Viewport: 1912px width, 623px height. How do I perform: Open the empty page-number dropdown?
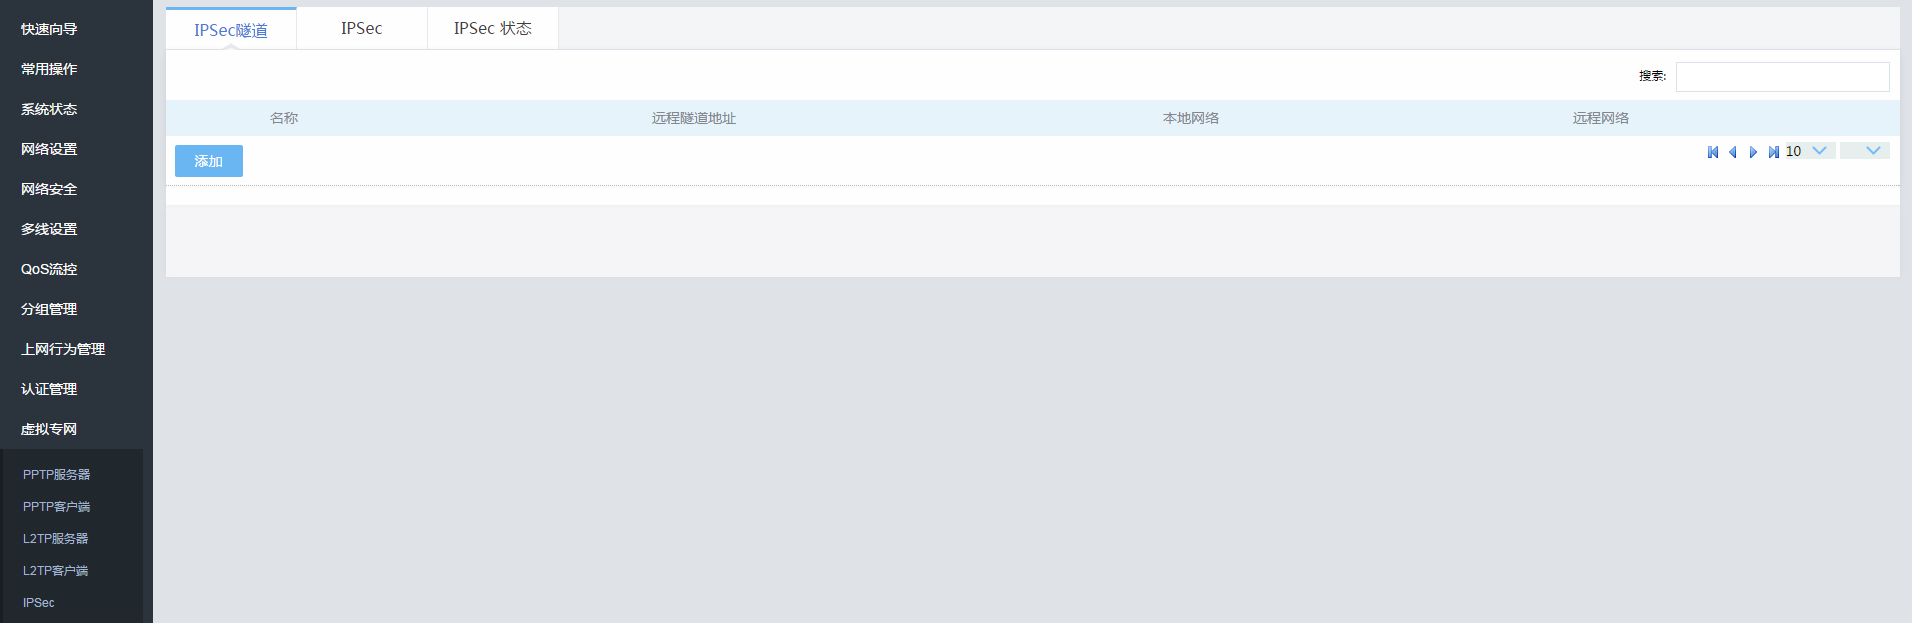pos(1864,151)
